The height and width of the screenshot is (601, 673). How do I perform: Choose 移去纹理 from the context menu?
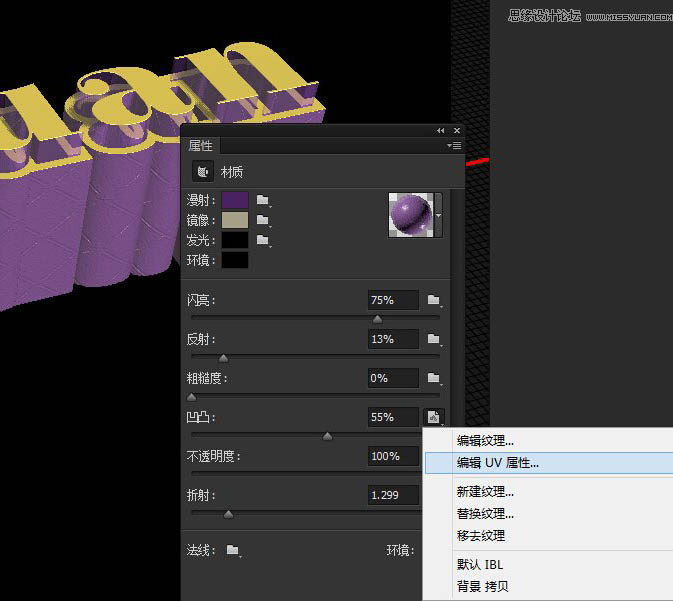pos(549,536)
